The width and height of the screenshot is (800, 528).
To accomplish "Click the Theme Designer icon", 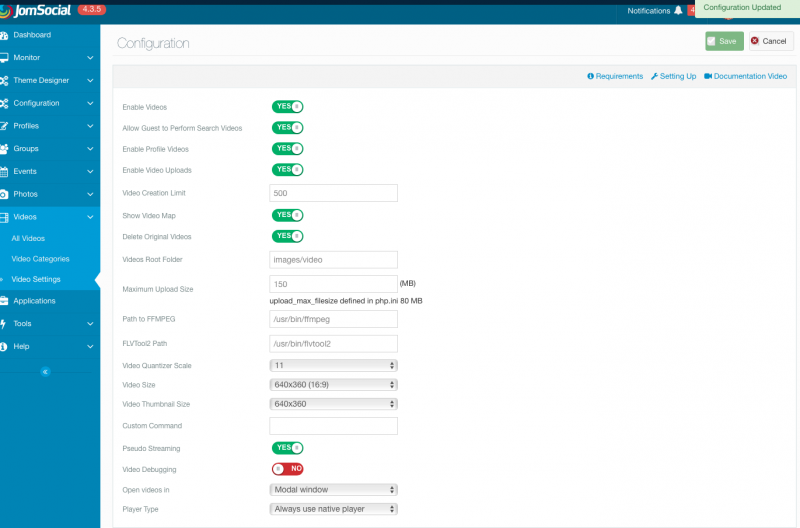I will pyautogui.click(x=4, y=81).
